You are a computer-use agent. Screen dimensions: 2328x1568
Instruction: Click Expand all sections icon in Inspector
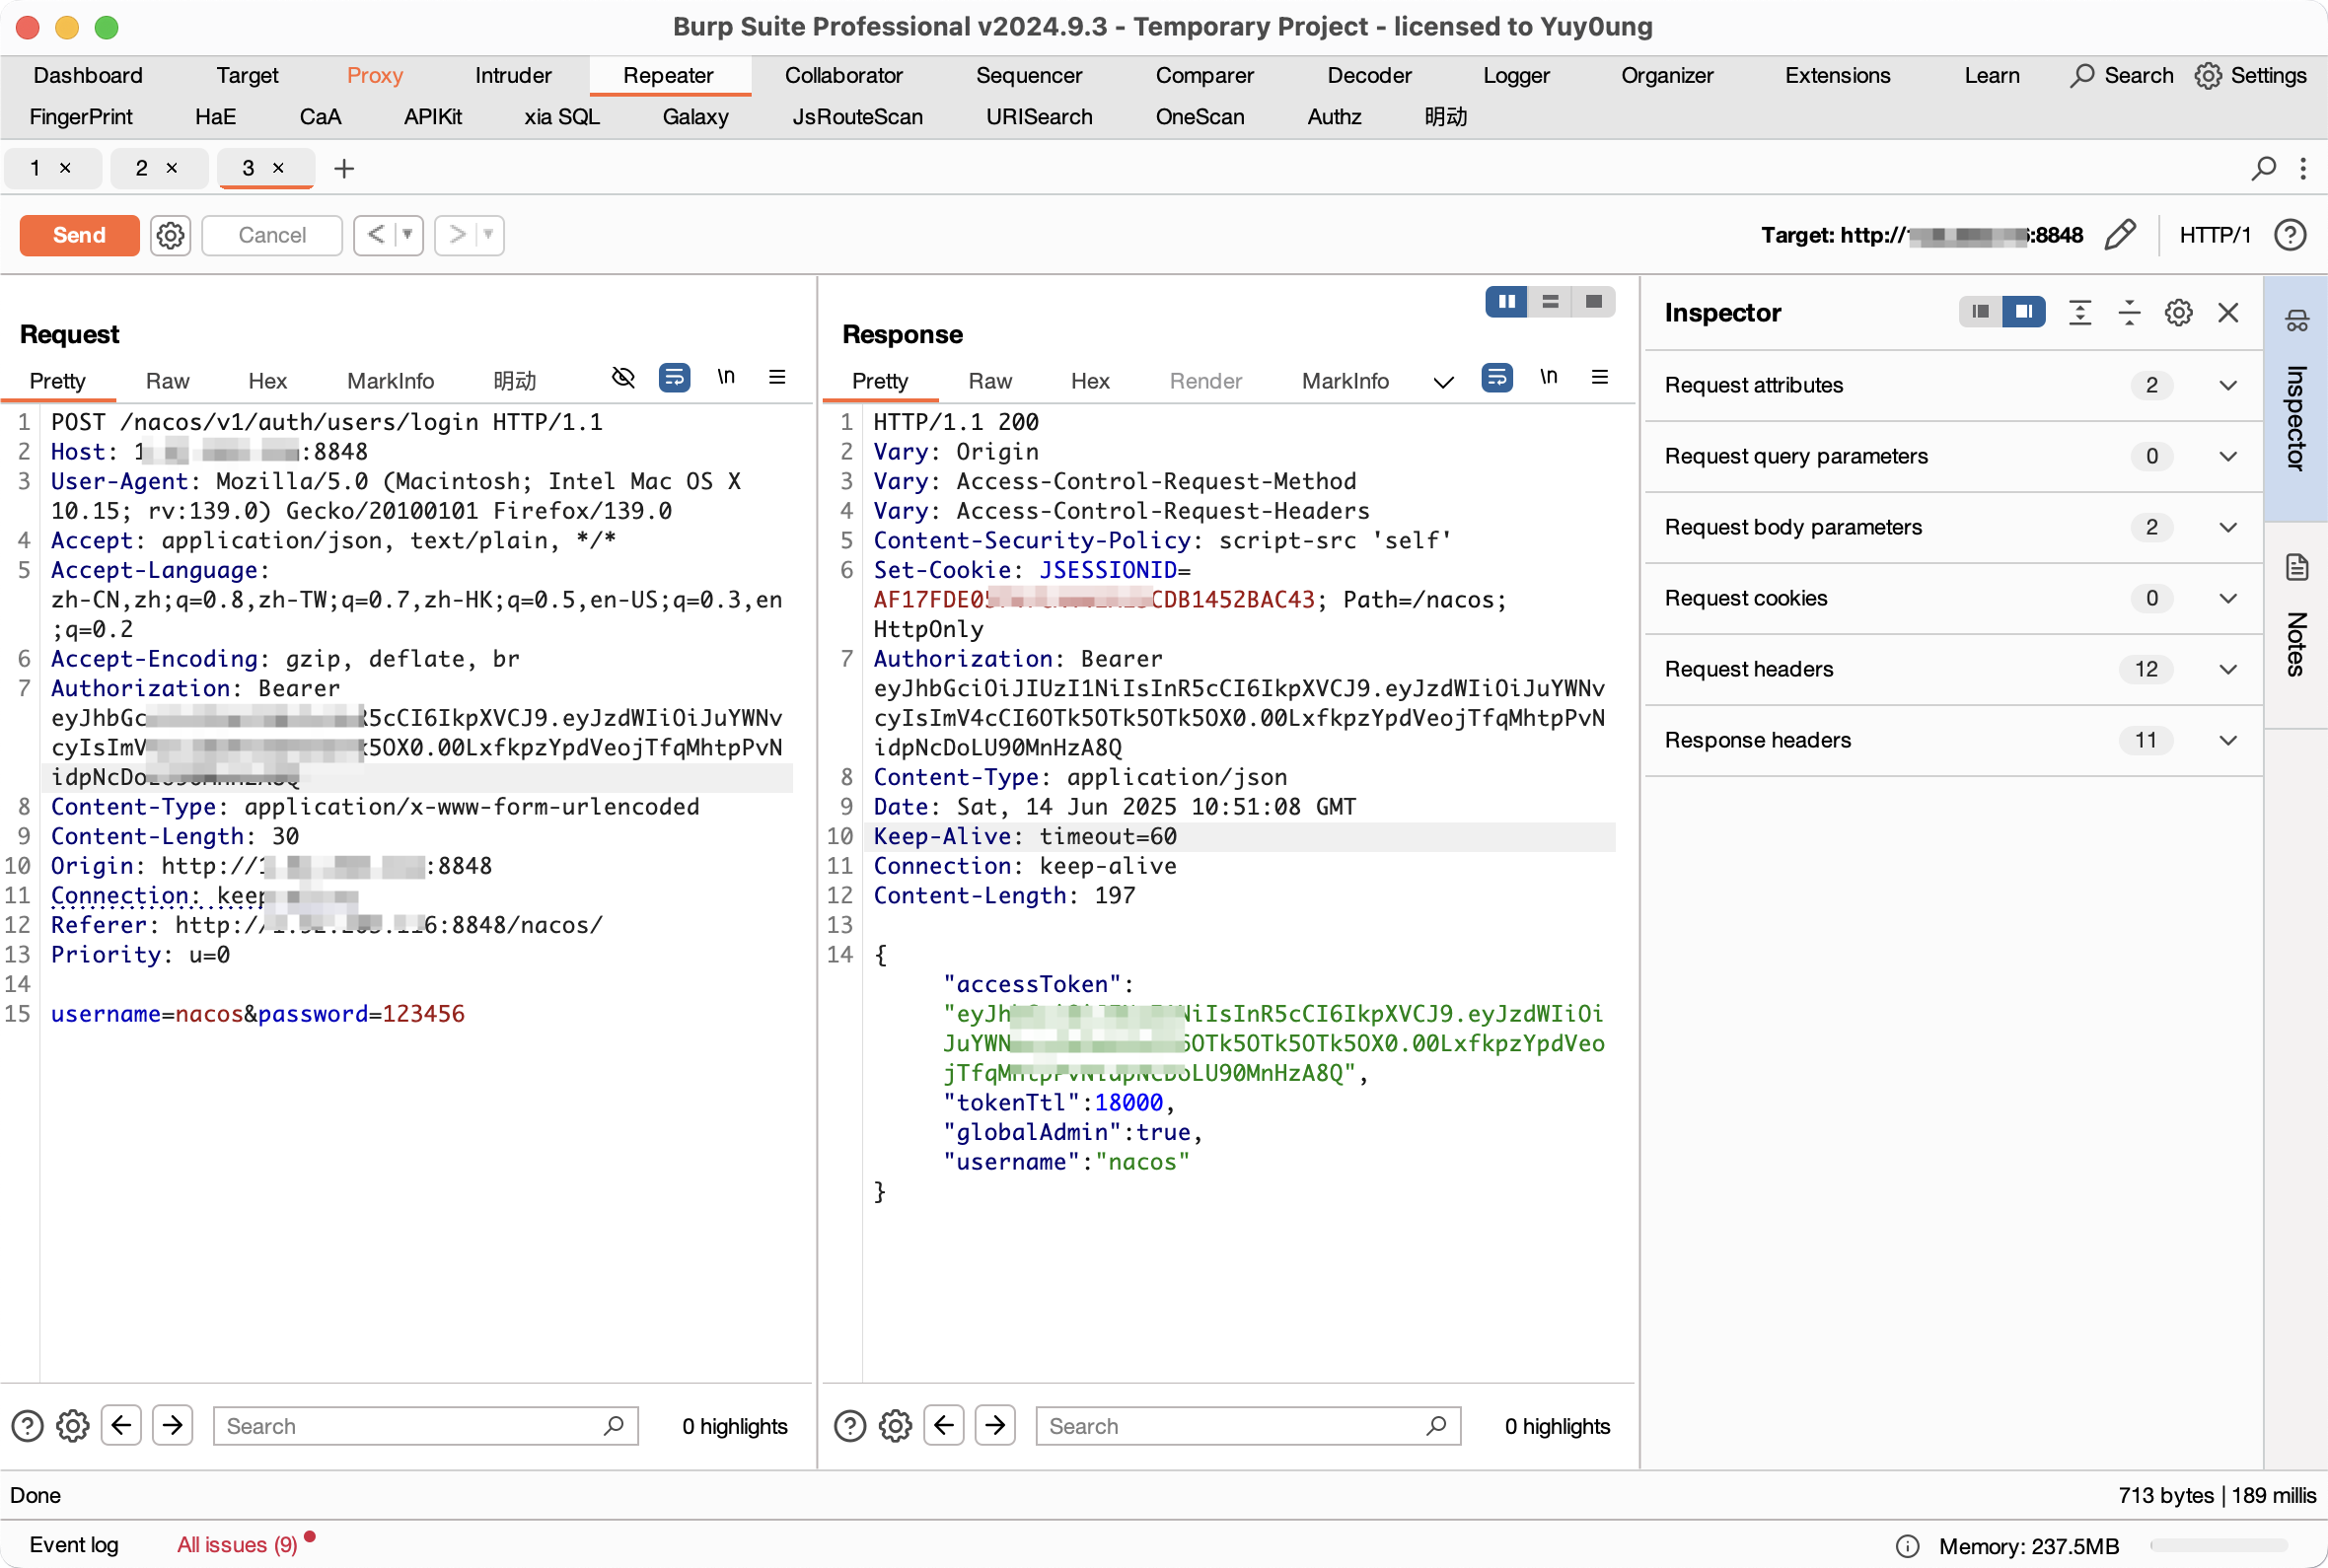(2080, 313)
